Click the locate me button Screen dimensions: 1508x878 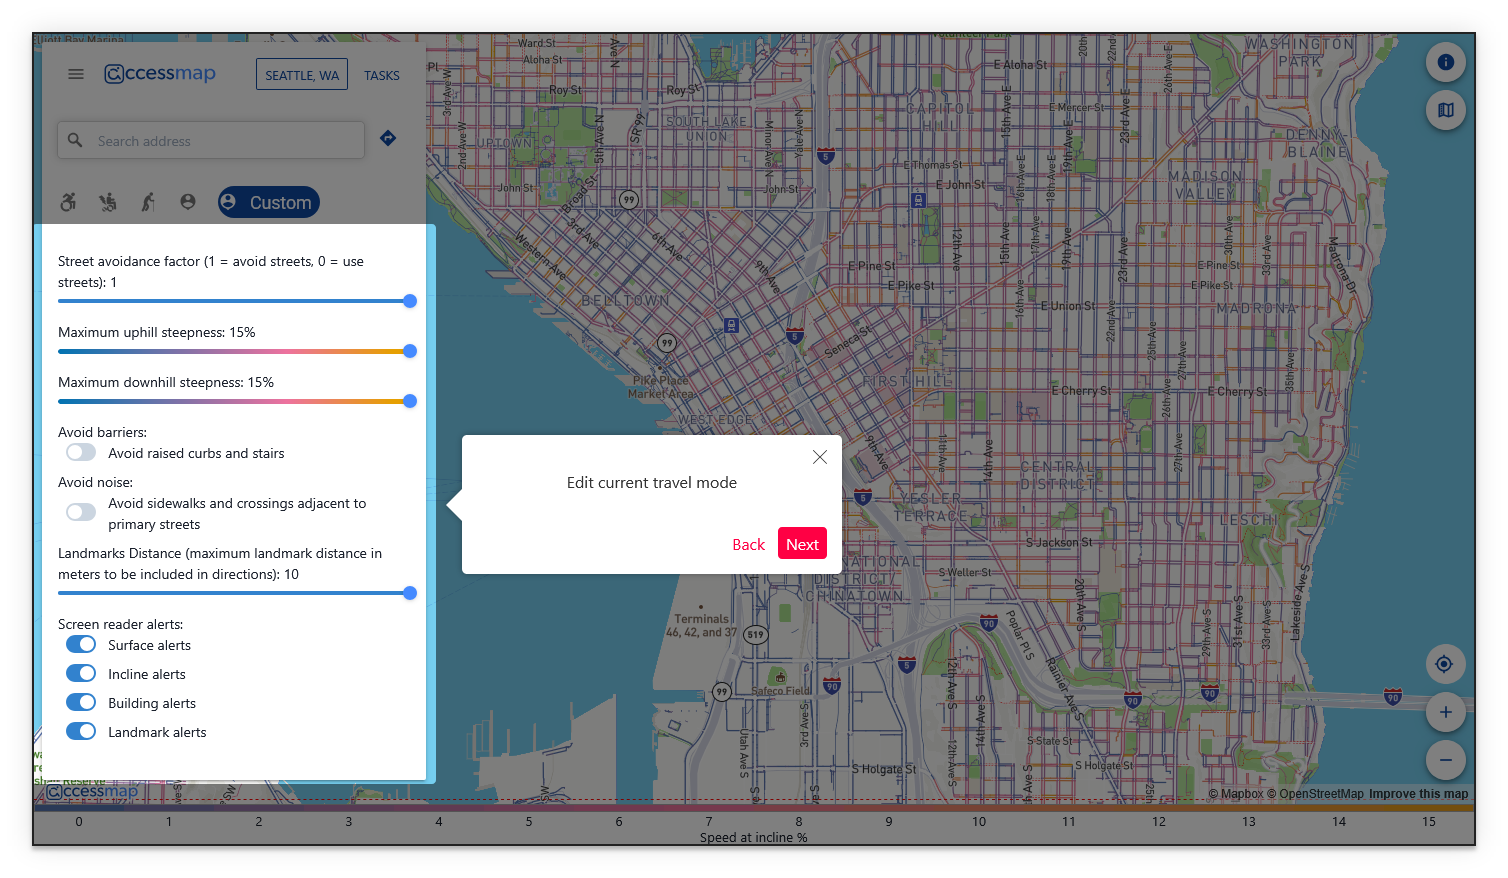1445,664
